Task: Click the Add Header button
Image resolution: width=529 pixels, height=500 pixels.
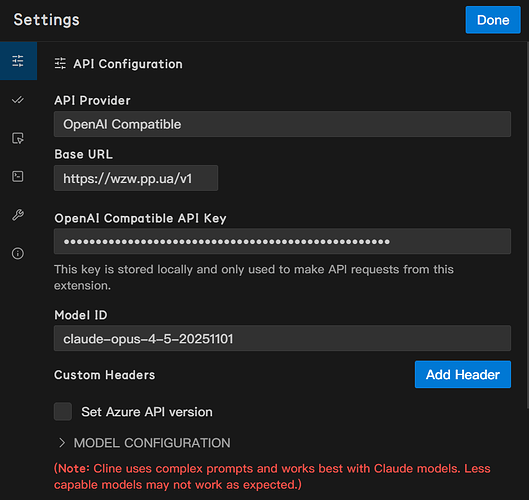Action: 463,374
